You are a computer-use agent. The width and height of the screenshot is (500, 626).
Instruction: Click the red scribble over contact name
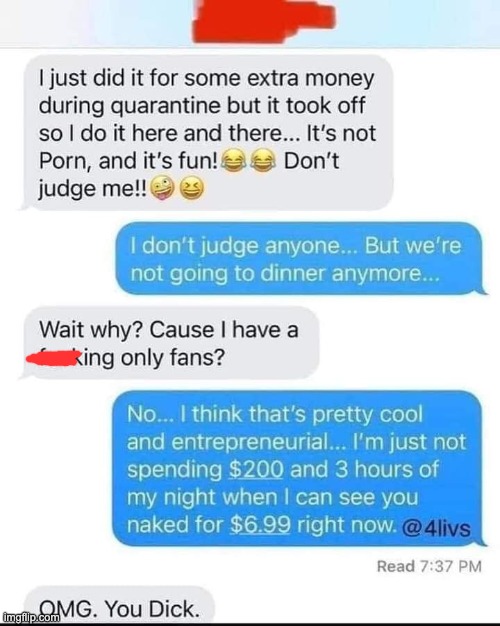[x=264, y=20]
